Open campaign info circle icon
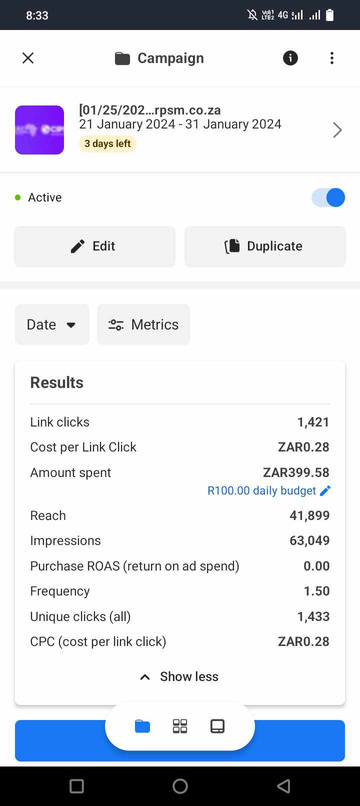 [290, 58]
